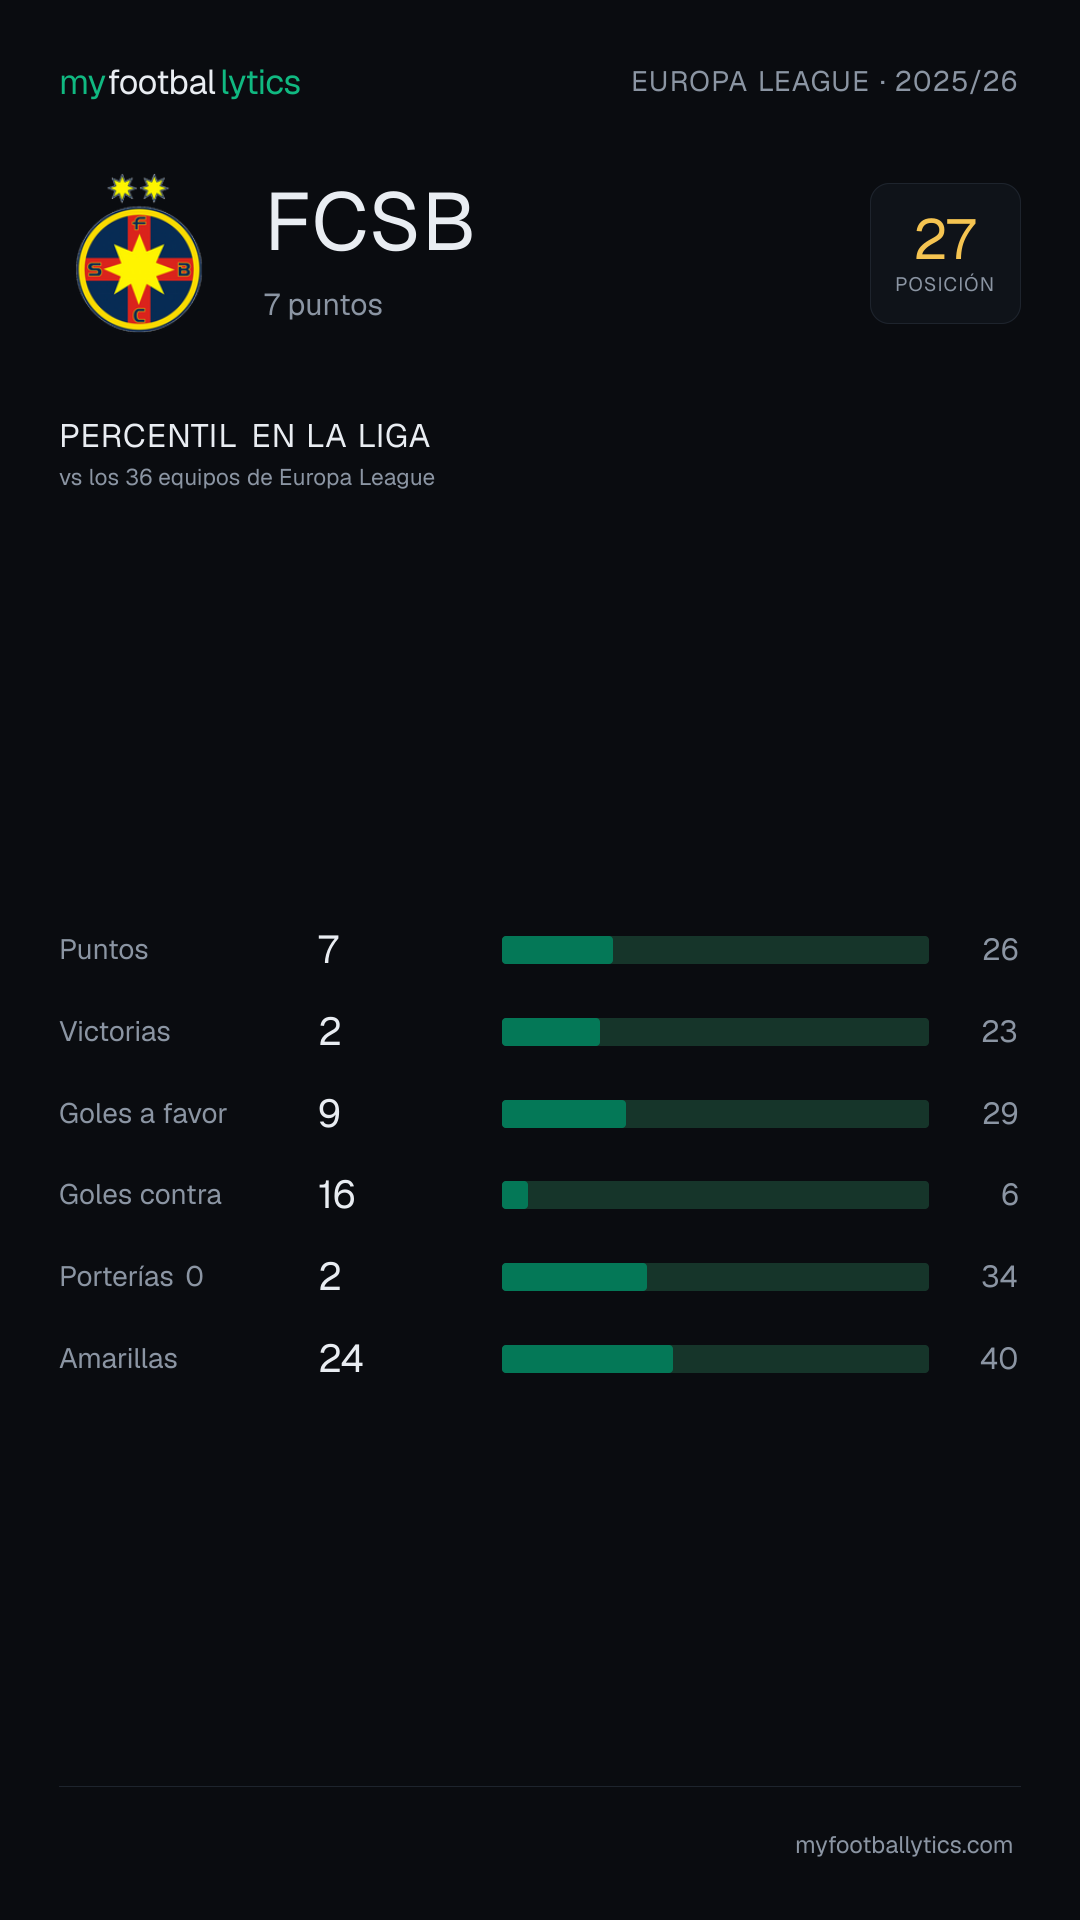Image resolution: width=1080 pixels, height=1920 pixels.
Task: Click the Victorias value 2
Action: (x=330, y=1032)
